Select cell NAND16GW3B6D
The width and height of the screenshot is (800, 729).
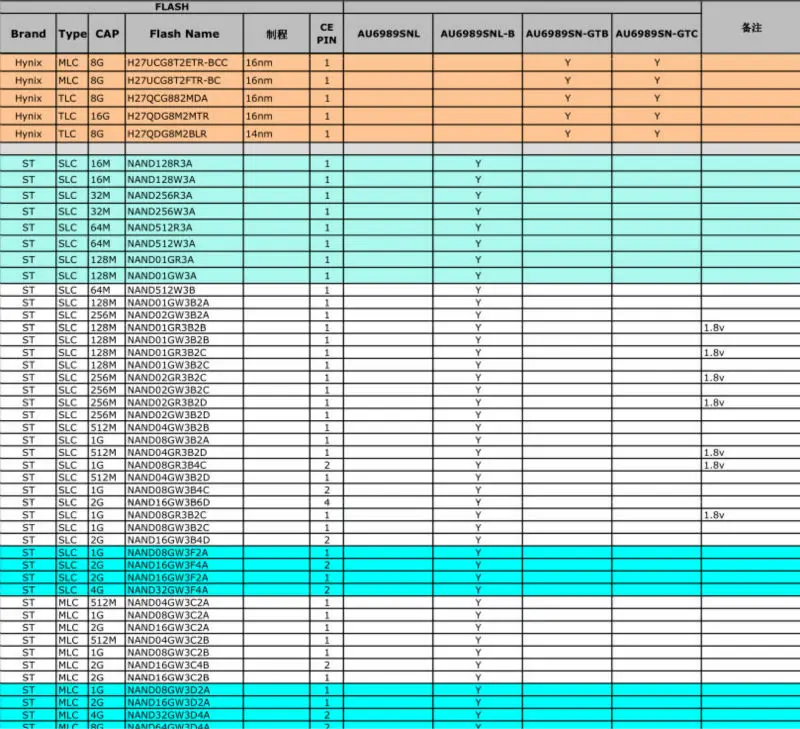[184, 502]
